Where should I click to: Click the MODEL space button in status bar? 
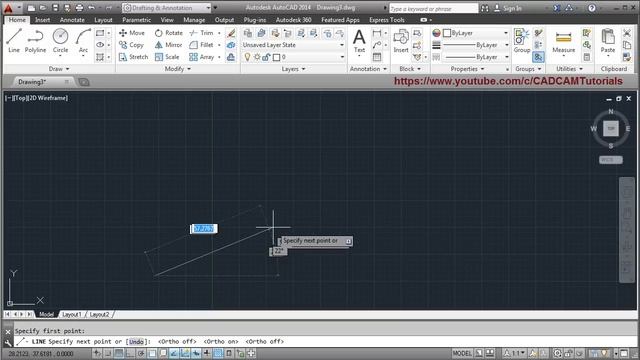462,353
